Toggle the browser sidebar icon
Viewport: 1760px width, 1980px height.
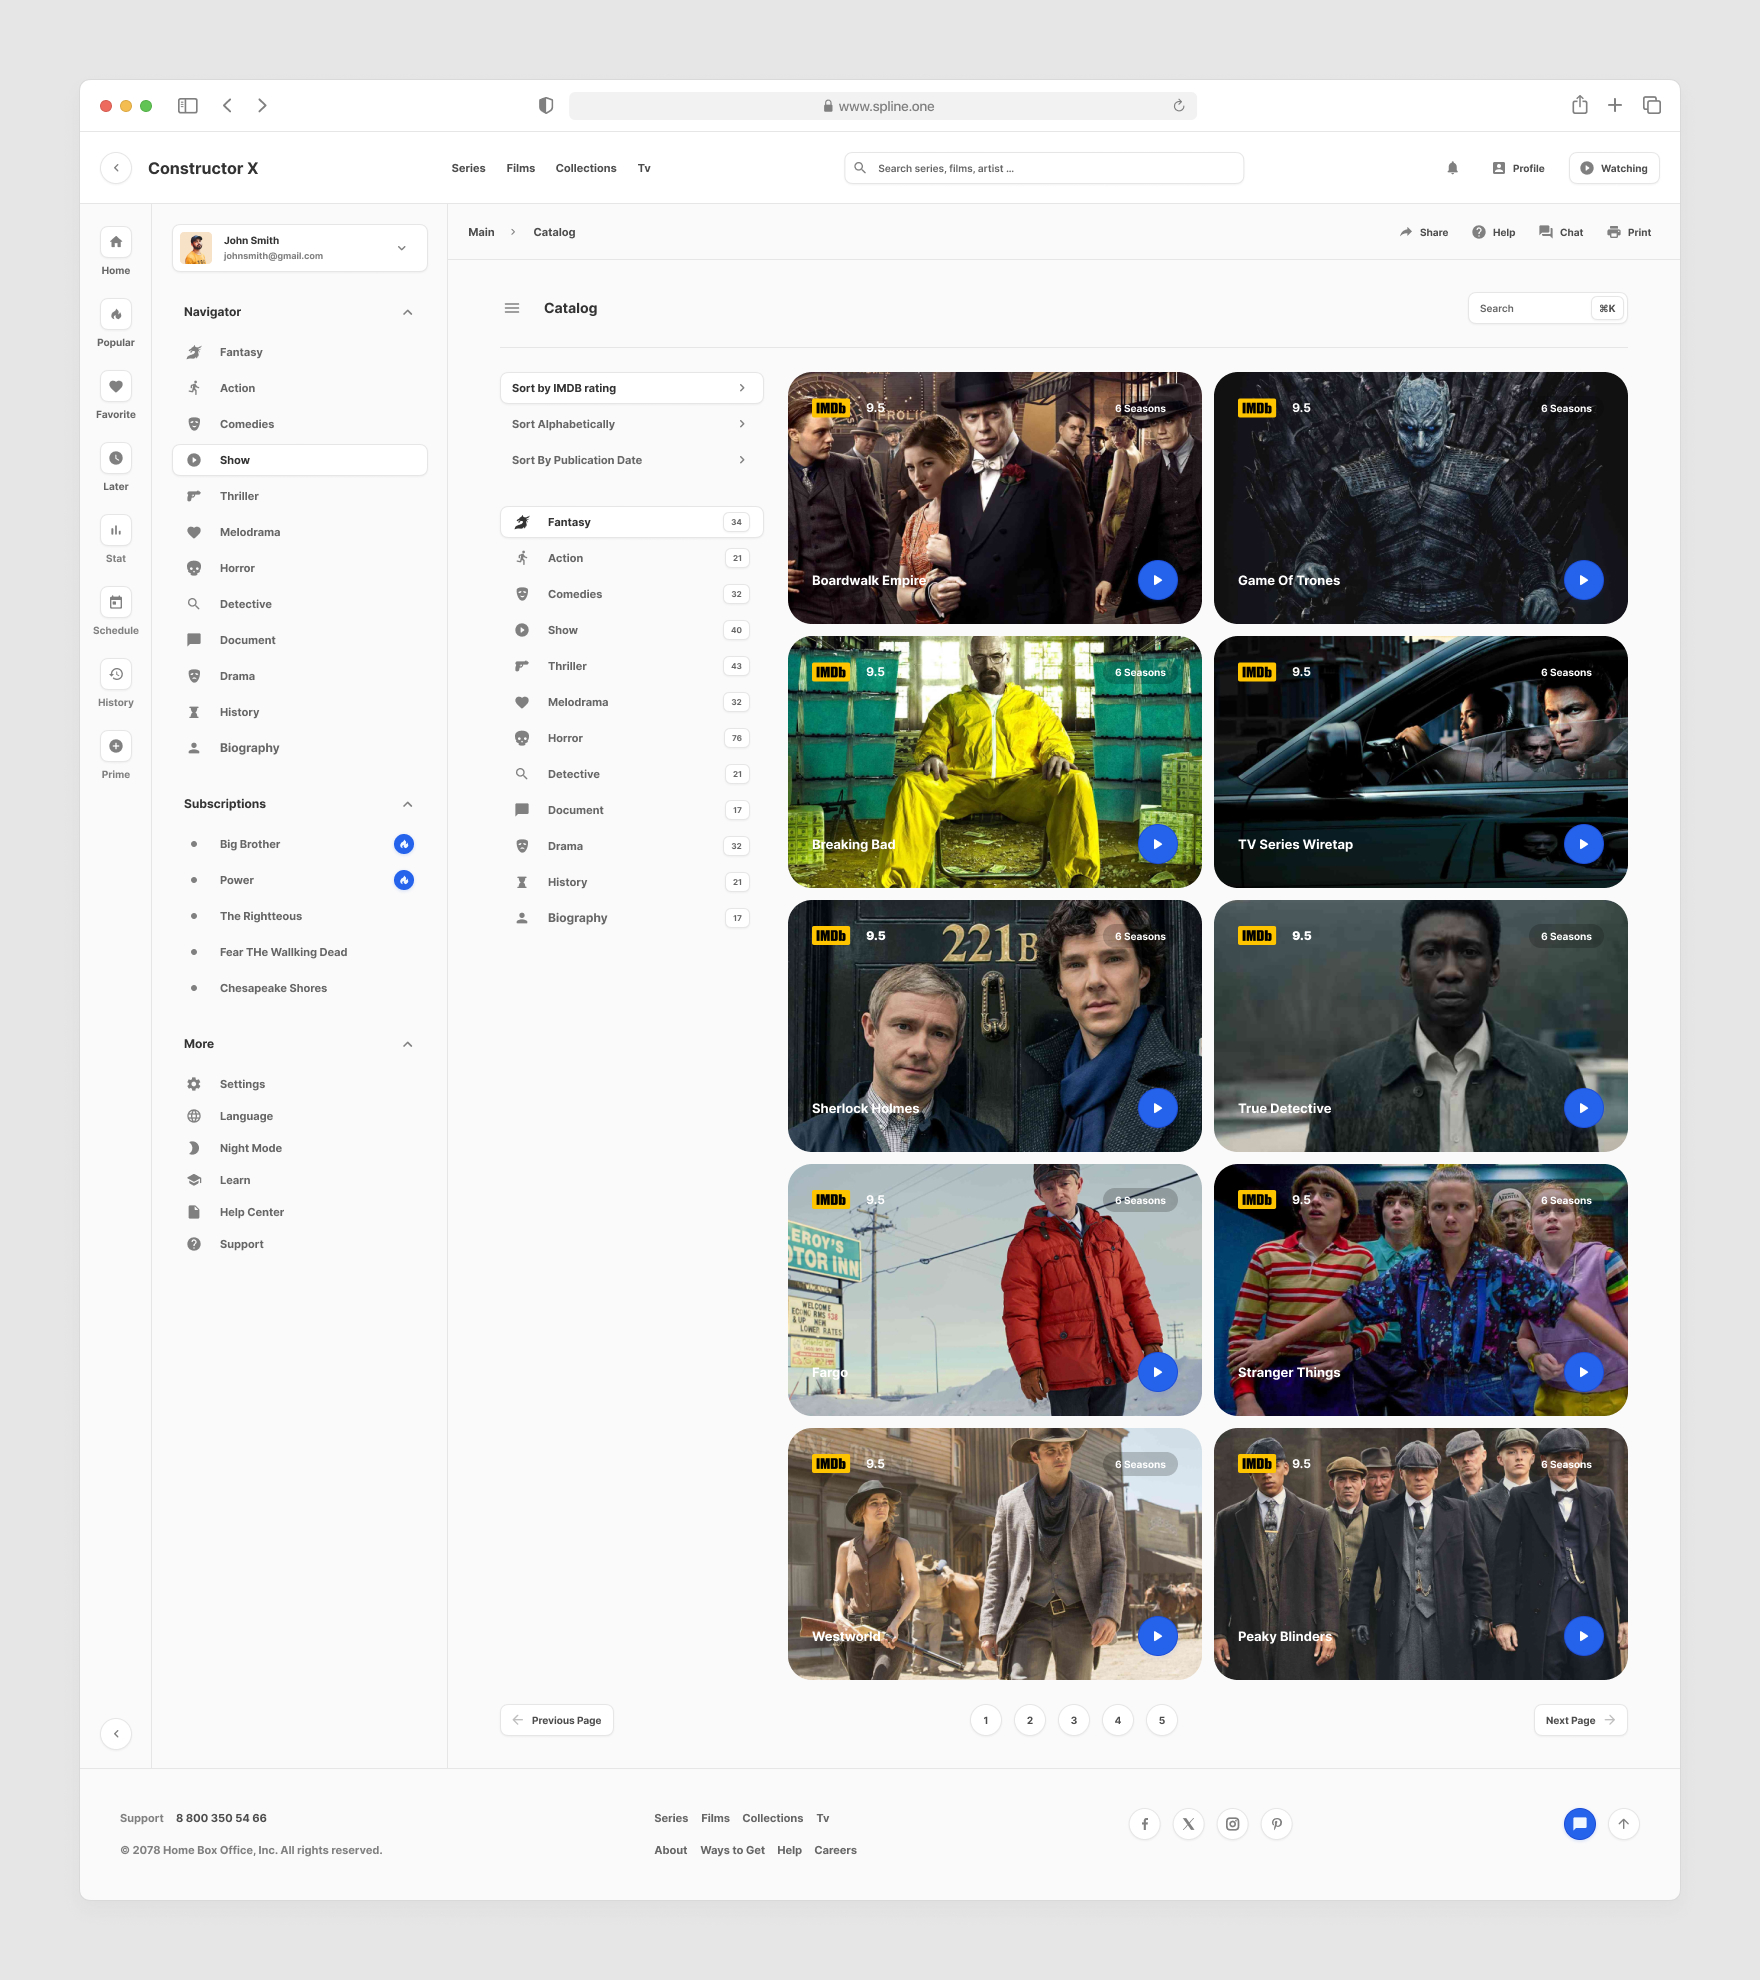pyautogui.click(x=188, y=105)
